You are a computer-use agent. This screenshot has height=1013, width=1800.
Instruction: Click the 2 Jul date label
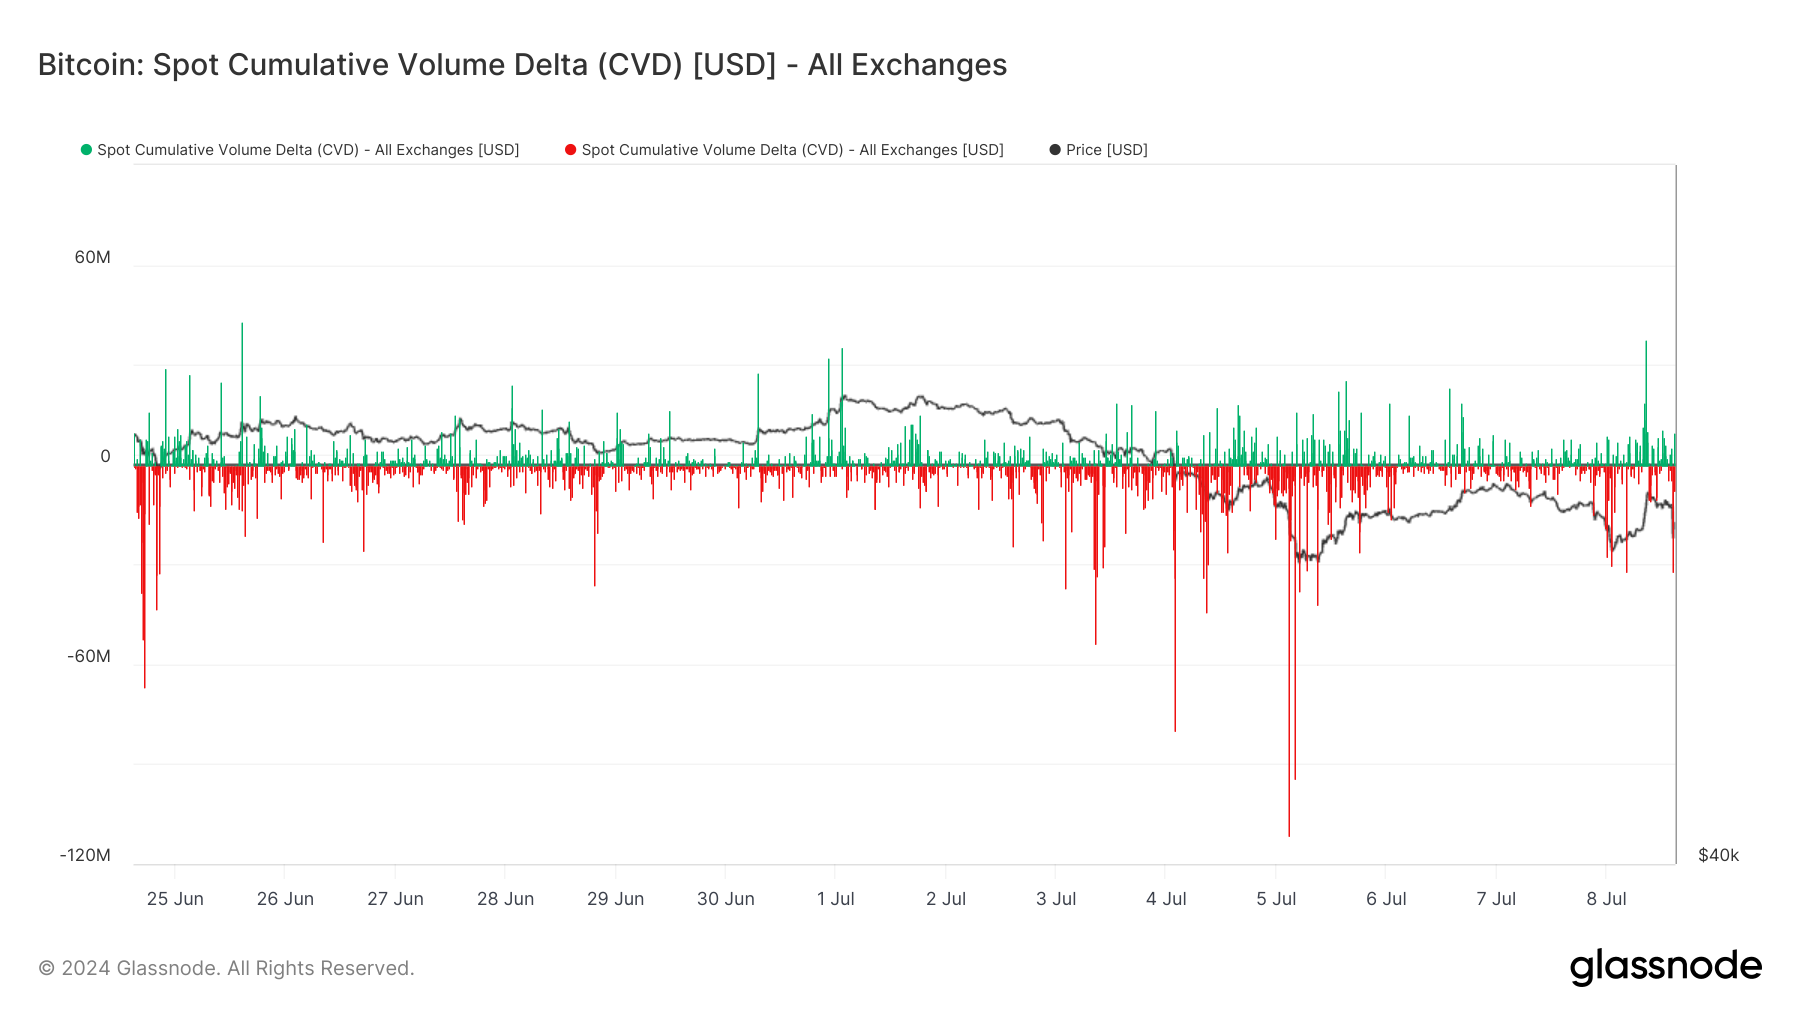click(x=945, y=899)
